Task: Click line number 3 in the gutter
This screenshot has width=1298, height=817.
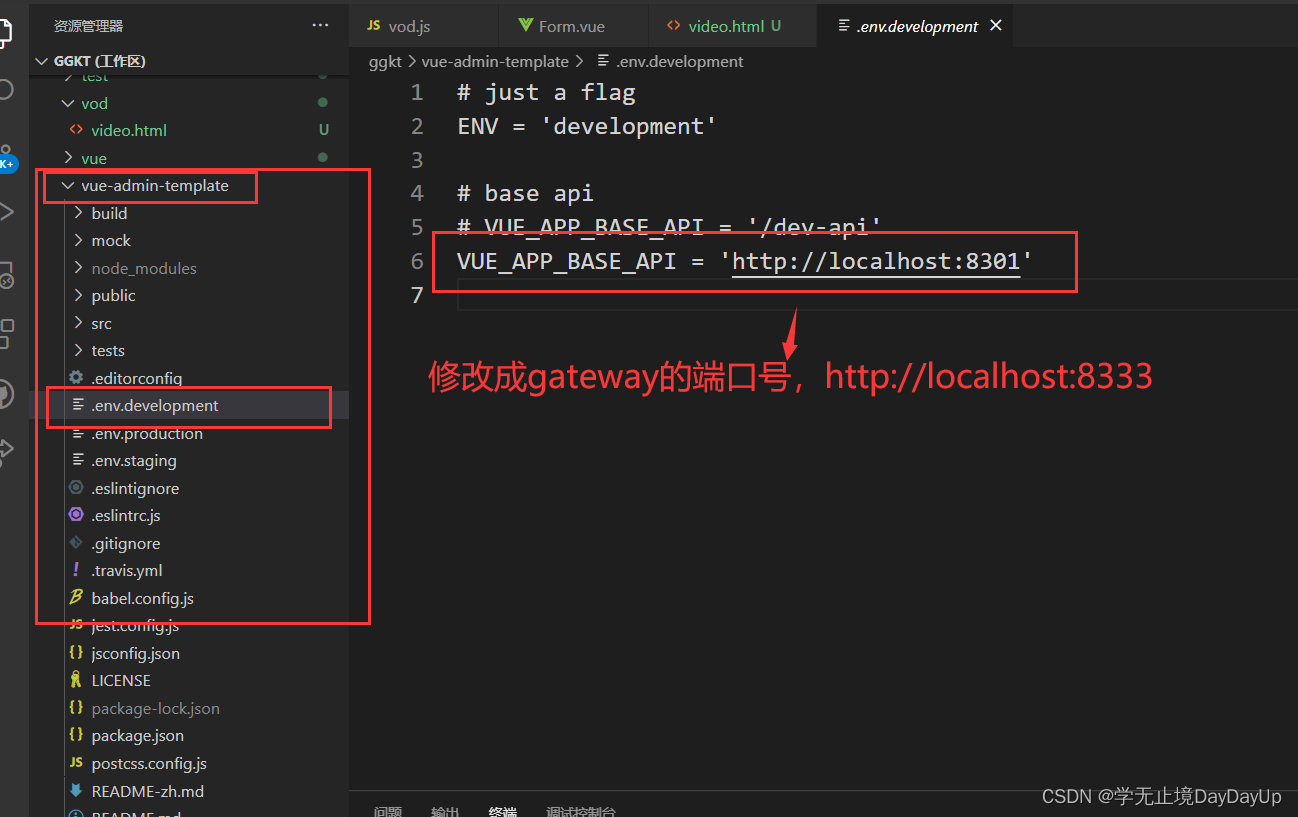Action: tap(417, 160)
